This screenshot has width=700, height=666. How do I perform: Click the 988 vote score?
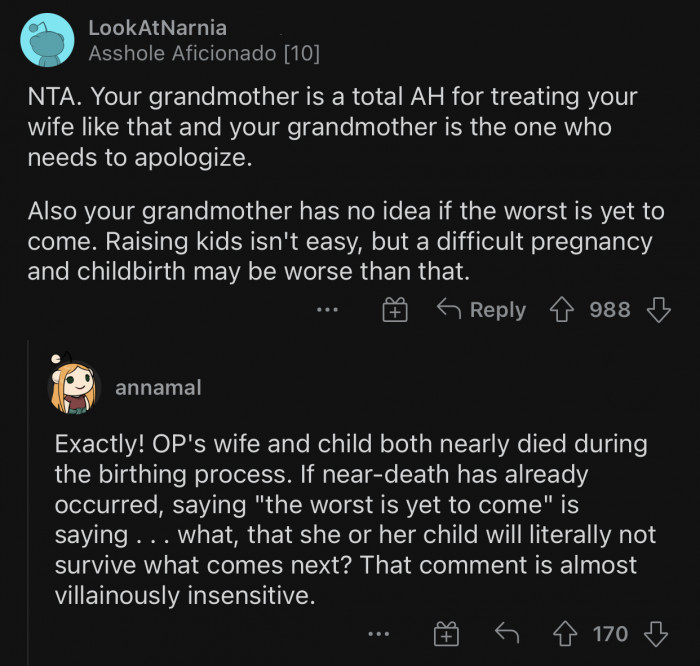[x=609, y=310]
